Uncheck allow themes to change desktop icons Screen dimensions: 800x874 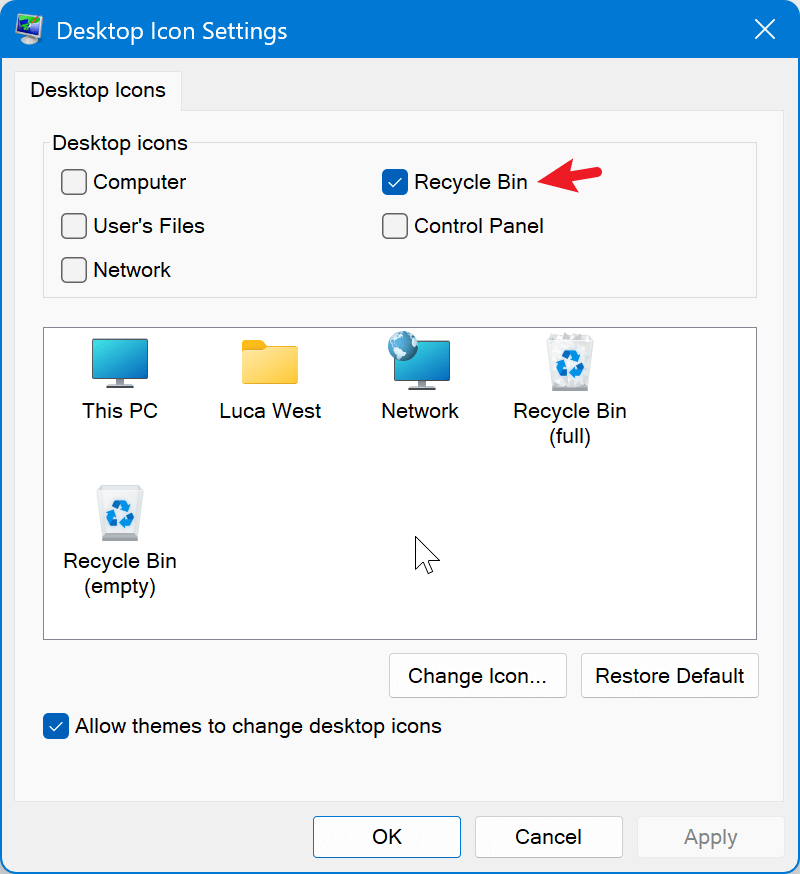pos(55,726)
